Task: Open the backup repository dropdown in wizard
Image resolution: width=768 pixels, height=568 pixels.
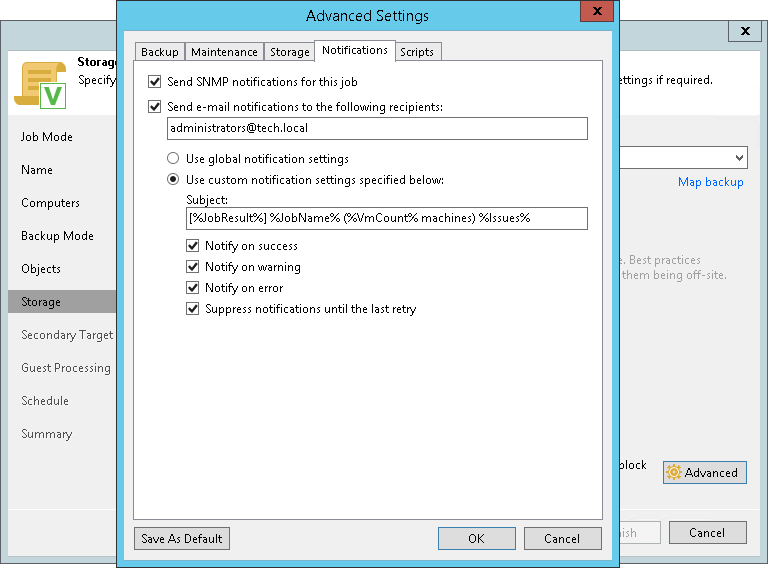Action: 739,158
